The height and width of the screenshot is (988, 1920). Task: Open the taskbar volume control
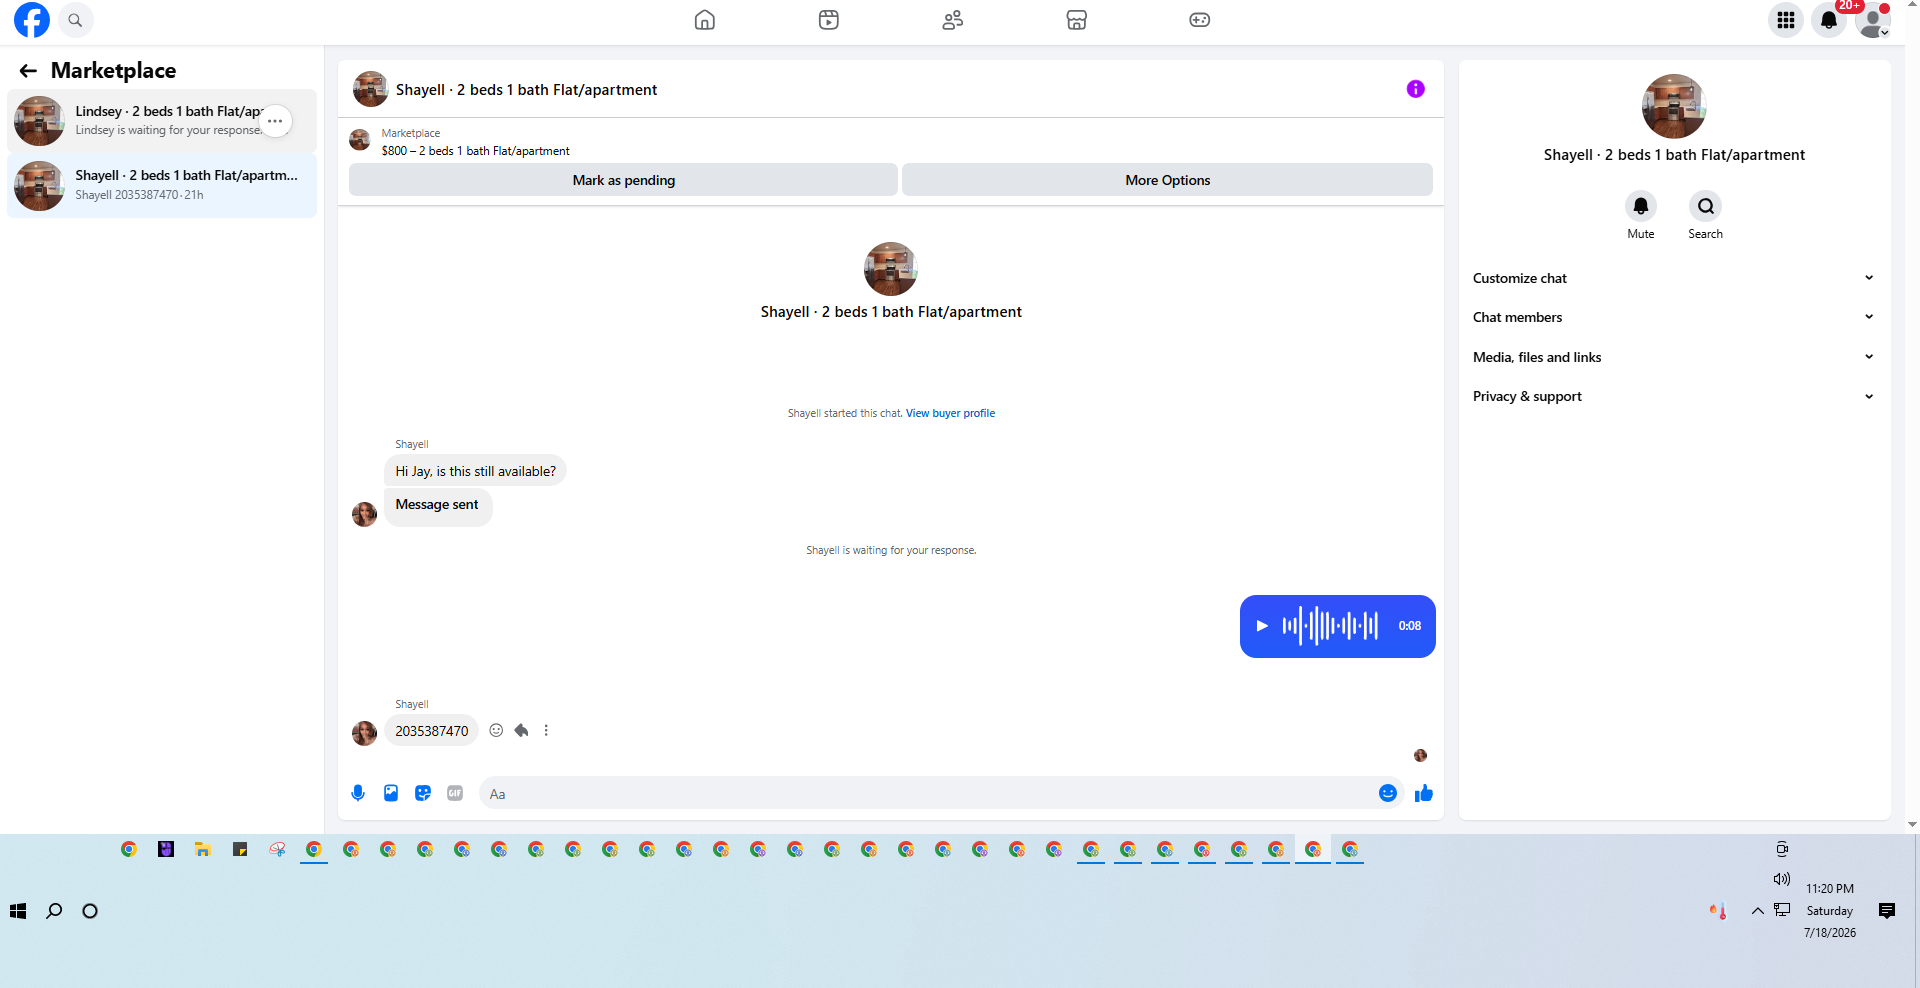click(1781, 879)
